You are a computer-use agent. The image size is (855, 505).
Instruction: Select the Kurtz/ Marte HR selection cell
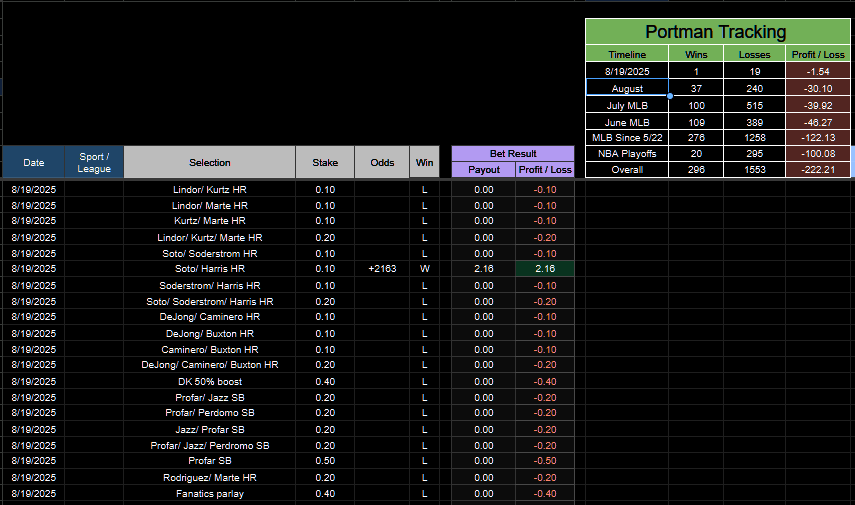point(209,220)
